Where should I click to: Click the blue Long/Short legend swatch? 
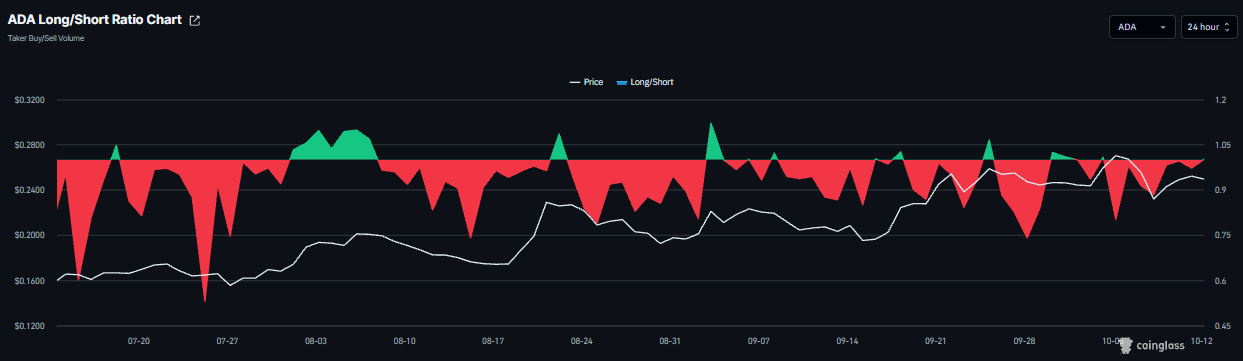pos(622,82)
